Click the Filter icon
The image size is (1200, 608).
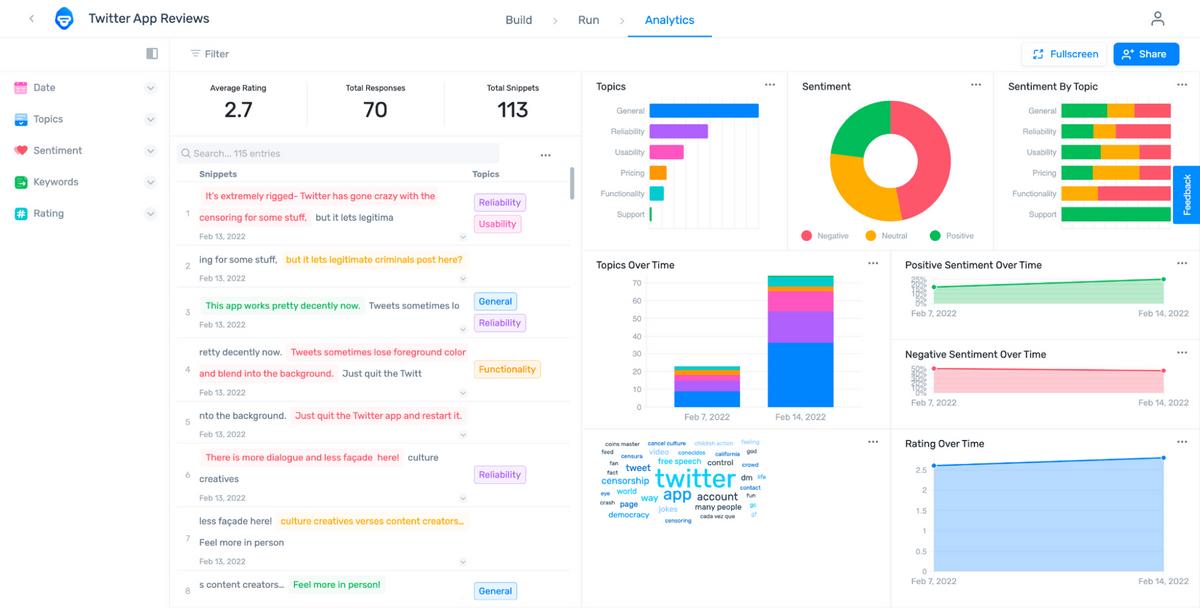click(196, 54)
